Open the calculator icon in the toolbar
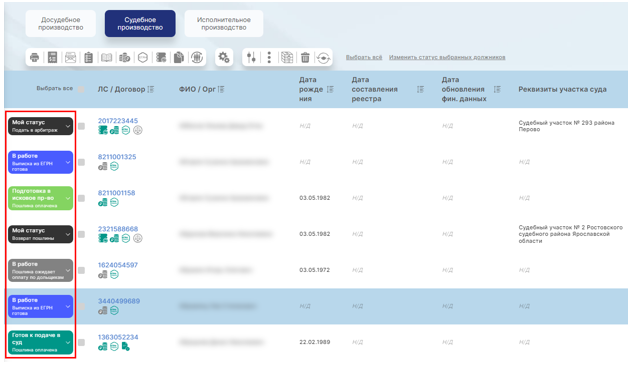 52,58
